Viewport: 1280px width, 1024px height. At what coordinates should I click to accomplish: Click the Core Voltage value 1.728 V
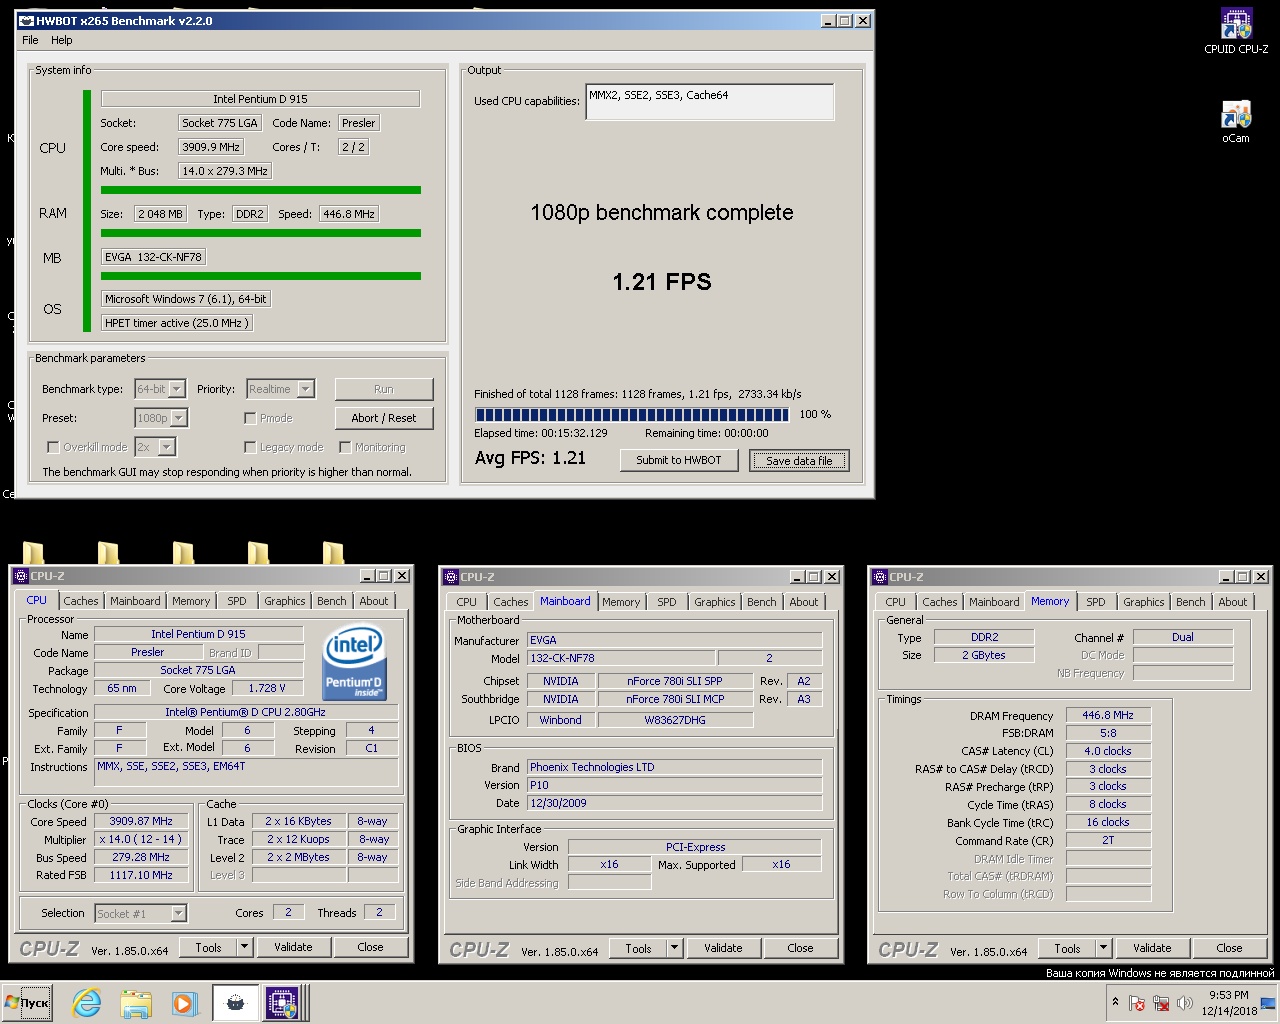(267, 688)
